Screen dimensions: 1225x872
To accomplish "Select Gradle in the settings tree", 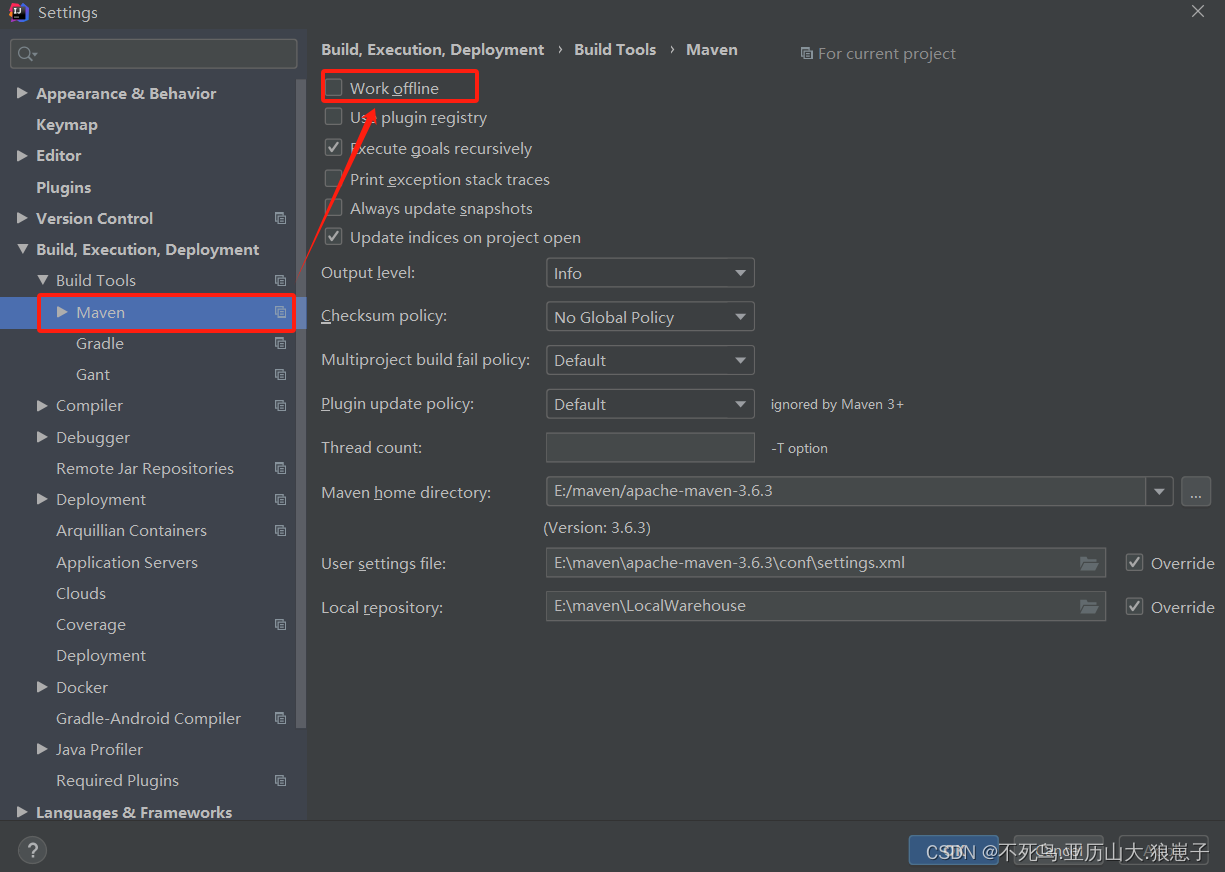I will (x=99, y=343).
